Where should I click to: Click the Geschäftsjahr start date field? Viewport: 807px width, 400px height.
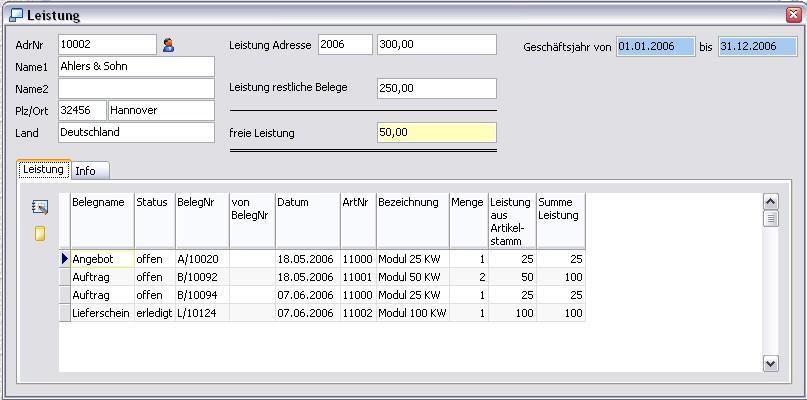(x=655, y=47)
